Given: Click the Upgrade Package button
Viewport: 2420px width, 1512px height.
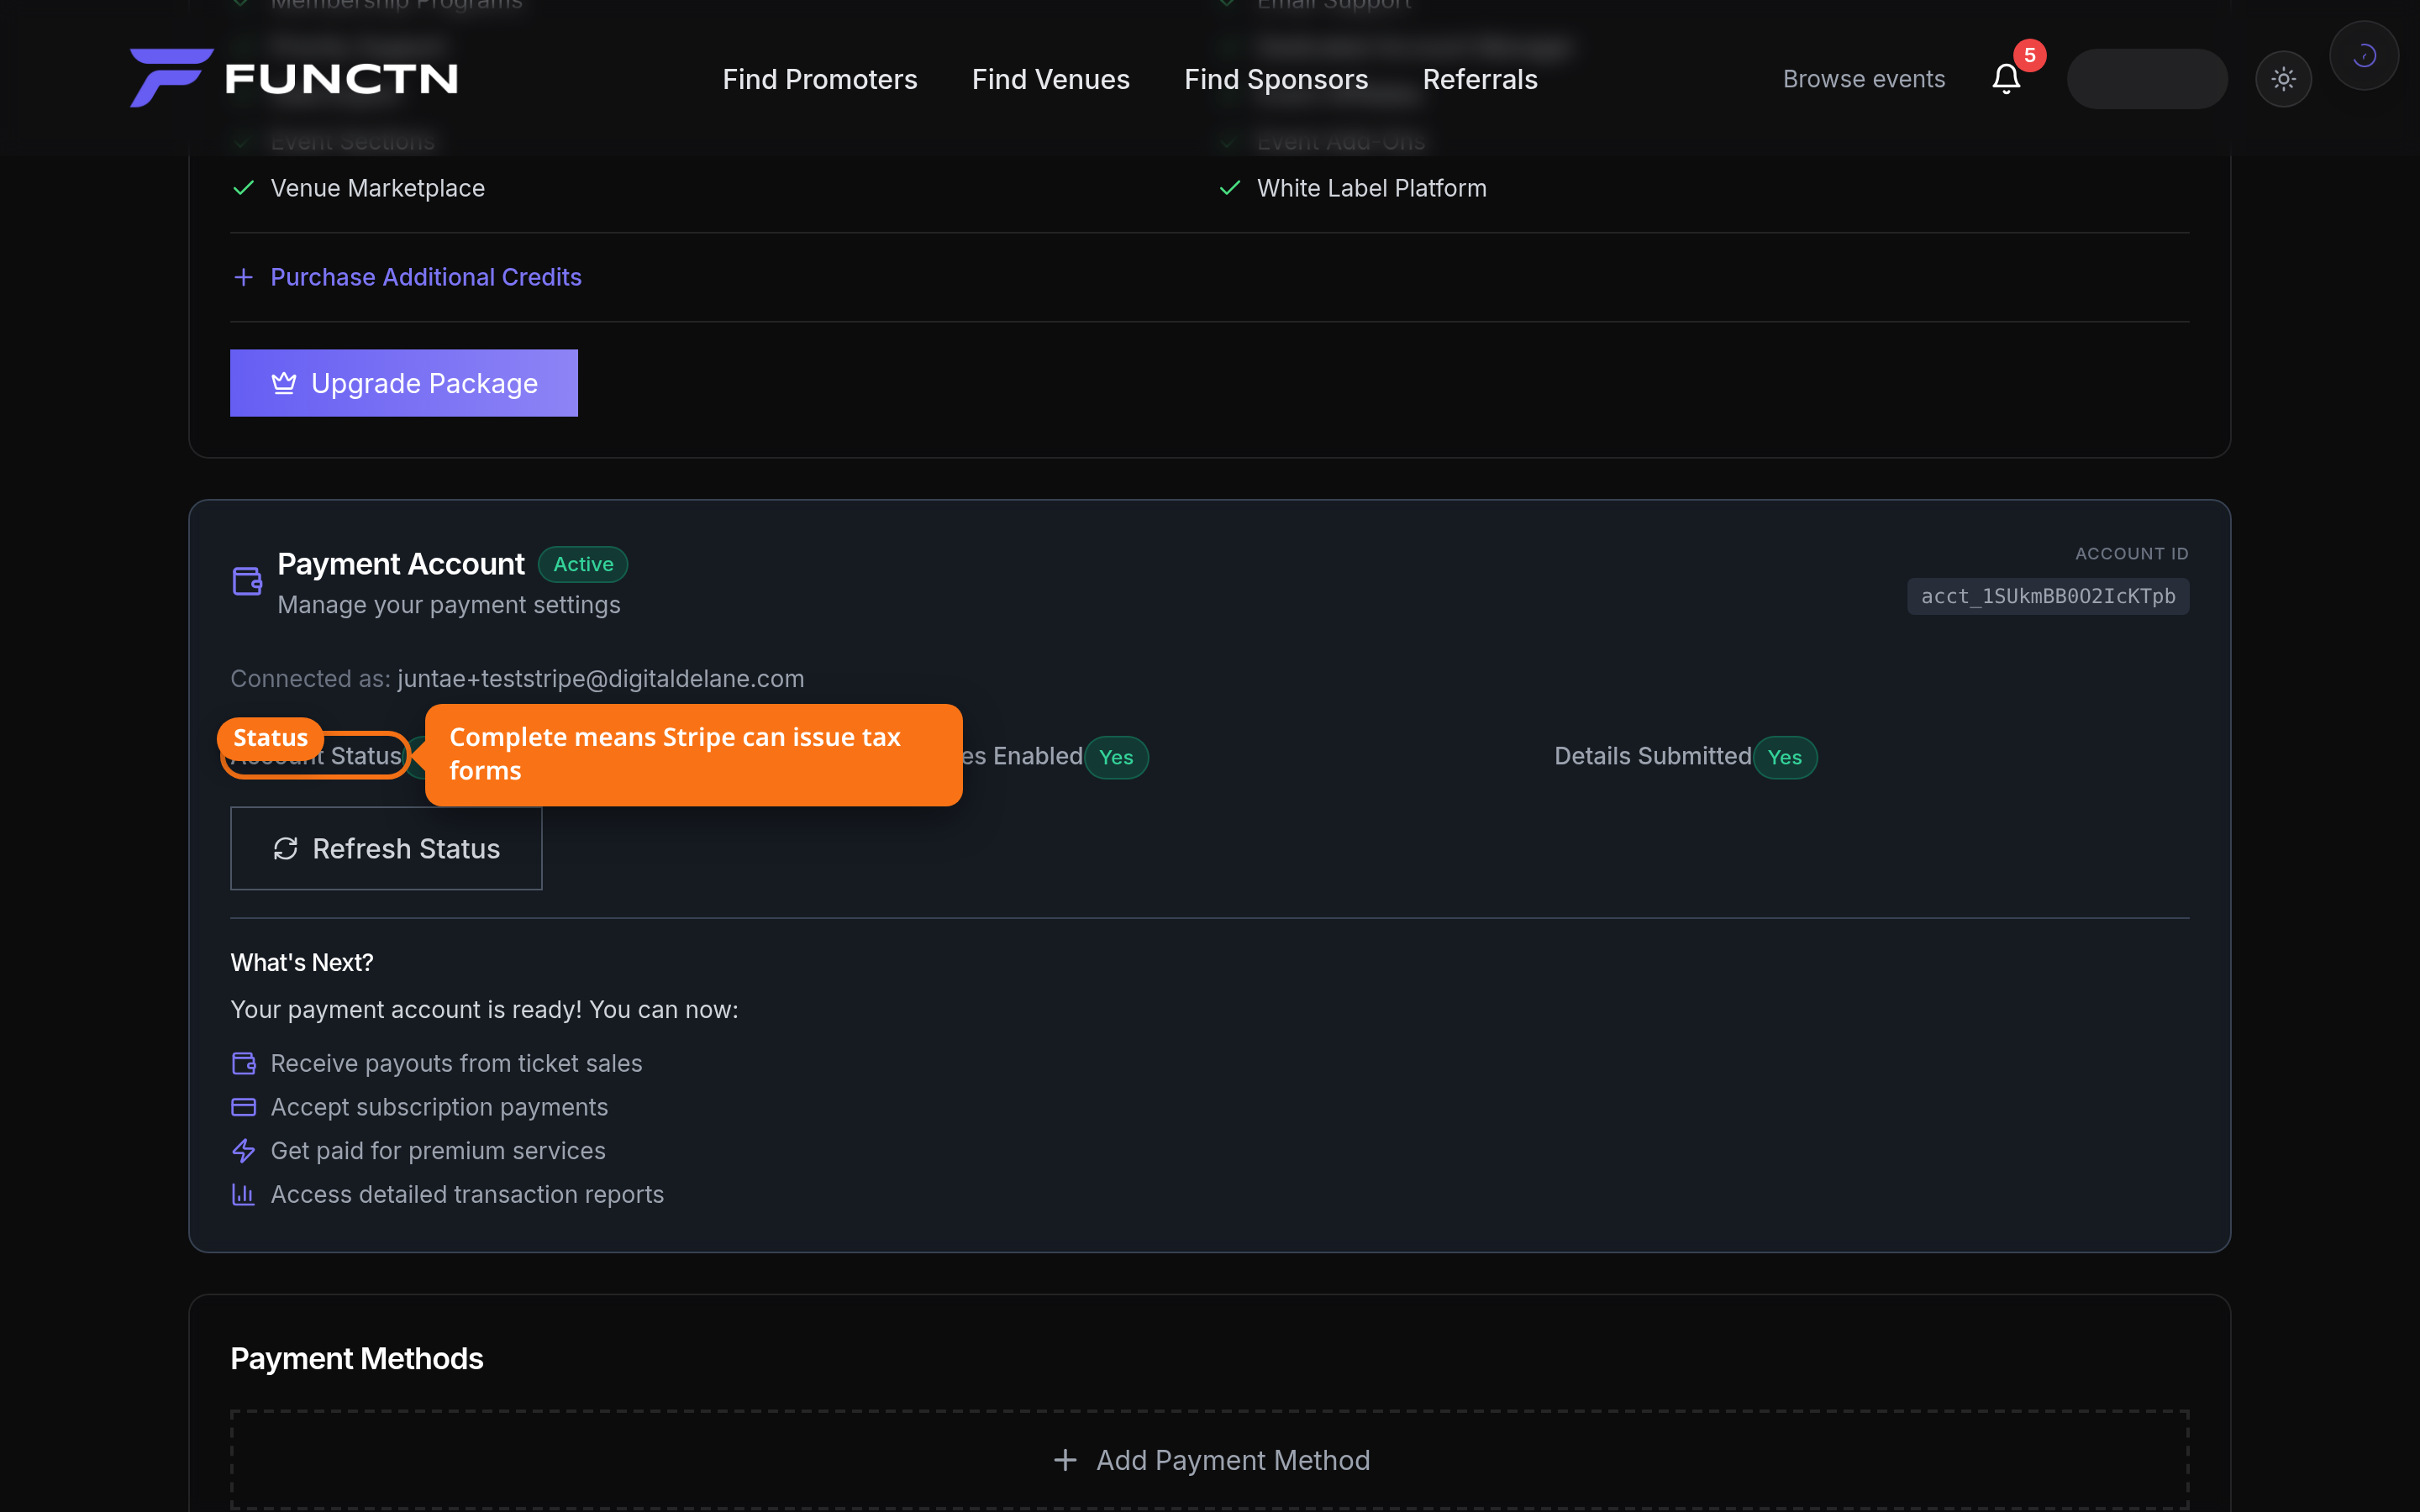Looking at the screenshot, I should (404, 383).
